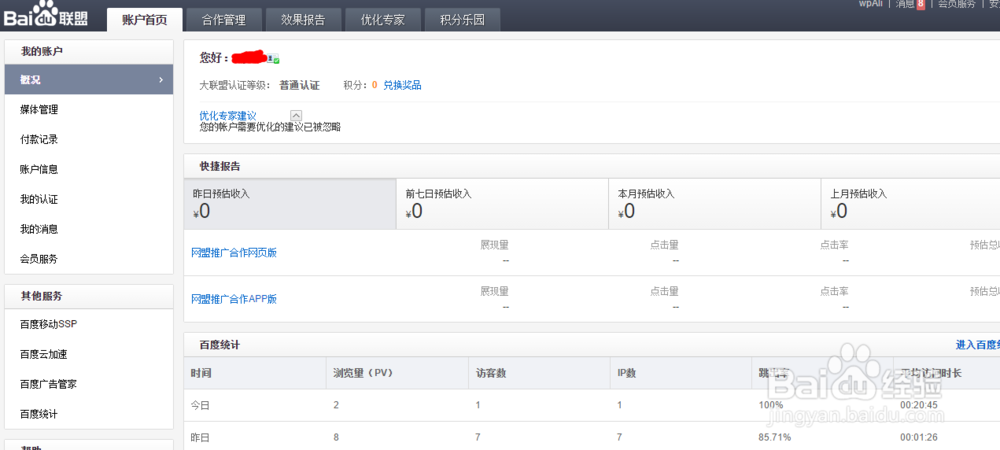Image resolution: width=1000 pixels, height=450 pixels.
Task: Switch to 账户首页 tab
Action: point(145,20)
